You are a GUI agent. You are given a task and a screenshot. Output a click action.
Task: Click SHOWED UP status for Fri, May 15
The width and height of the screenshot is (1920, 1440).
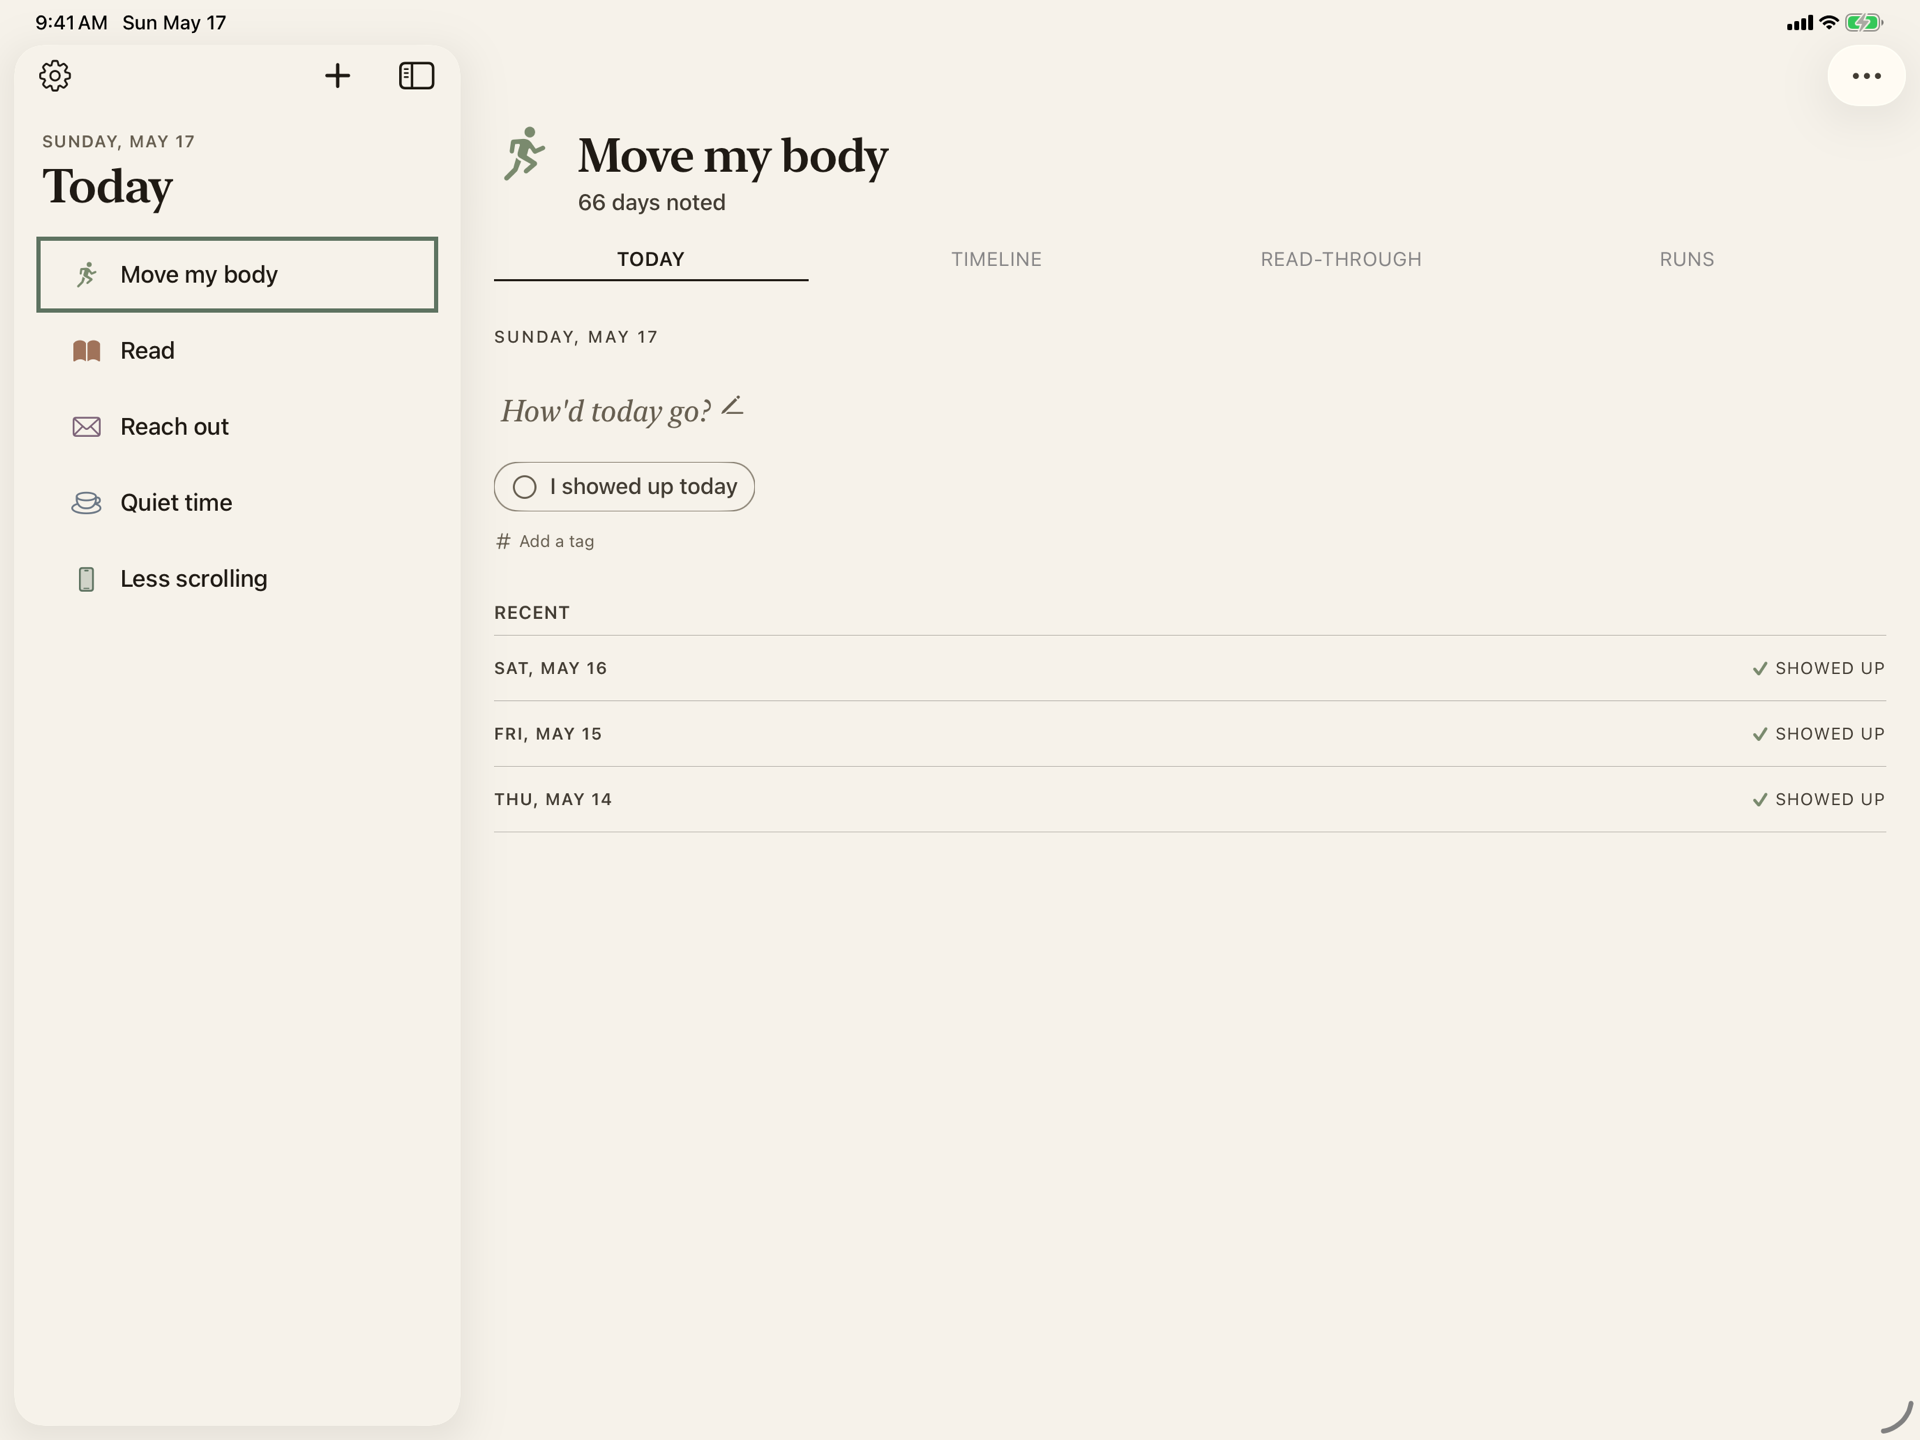pyautogui.click(x=1818, y=734)
